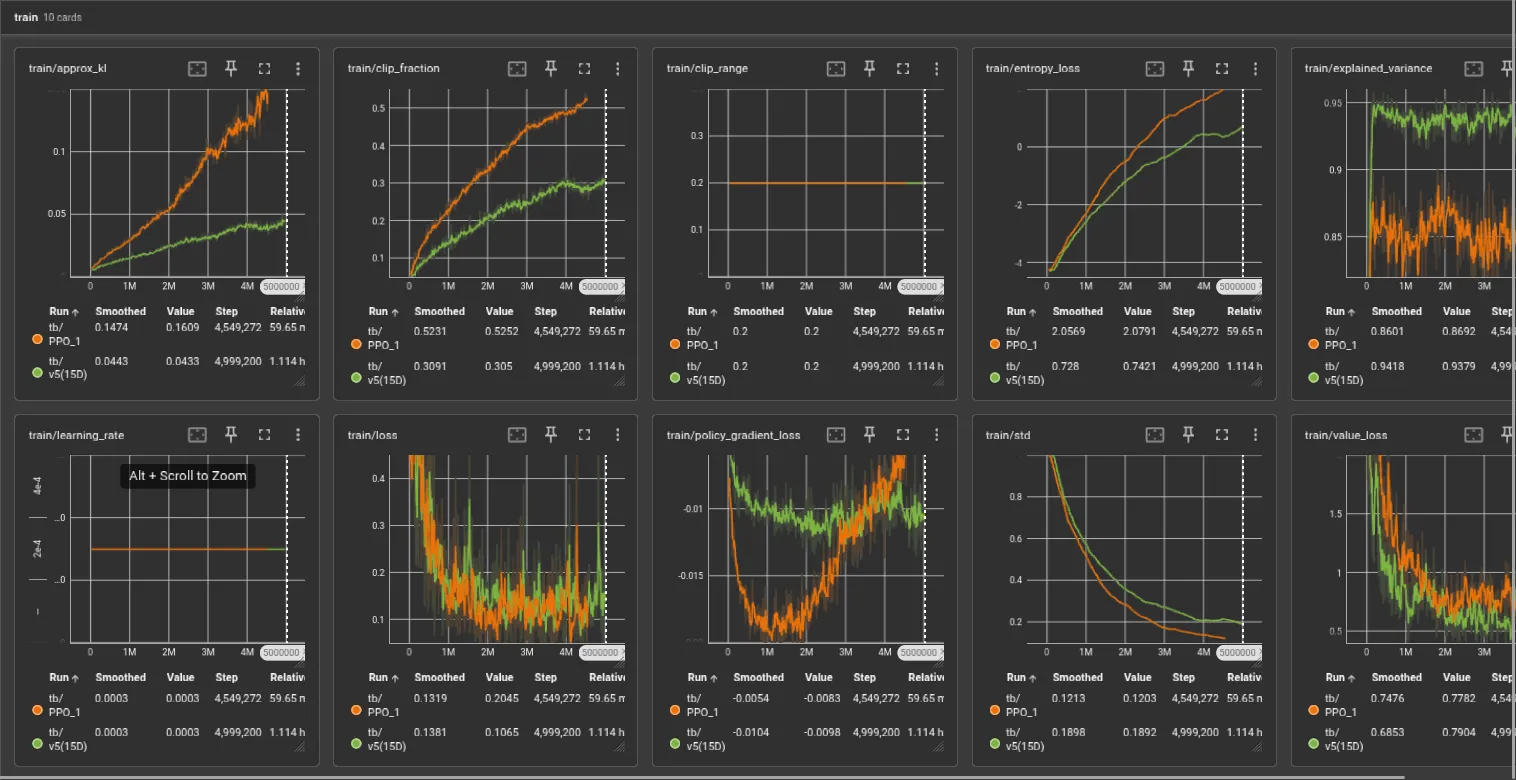This screenshot has width=1516, height=780.
Task: Expand train/learning_rate chart to full size
Action: pos(265,435)
